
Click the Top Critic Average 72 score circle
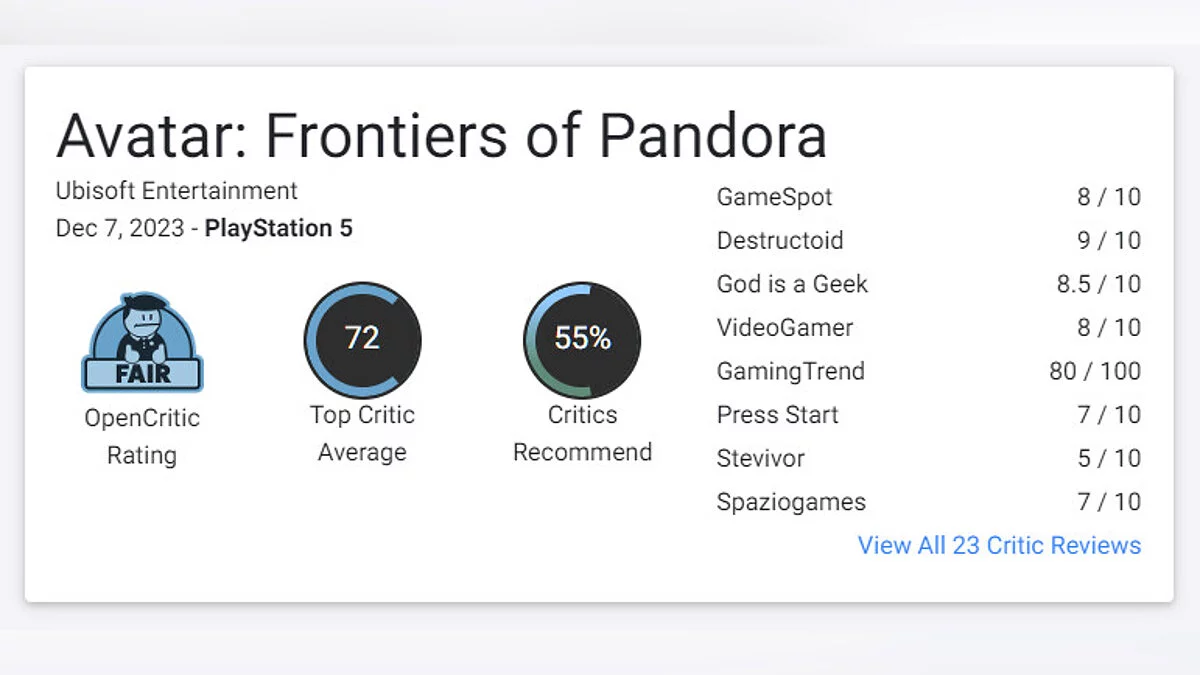tap(362, 339)
